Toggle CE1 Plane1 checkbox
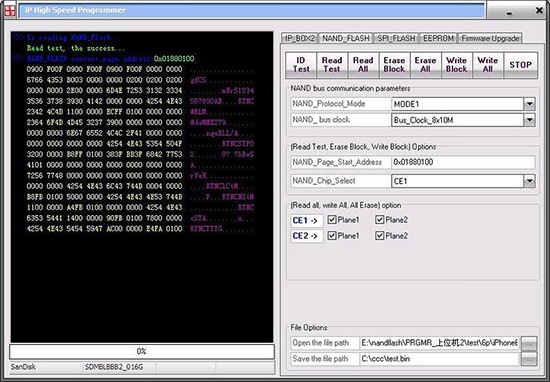The height and width of the screenshot is (382, 550). (x=331, y=220)
